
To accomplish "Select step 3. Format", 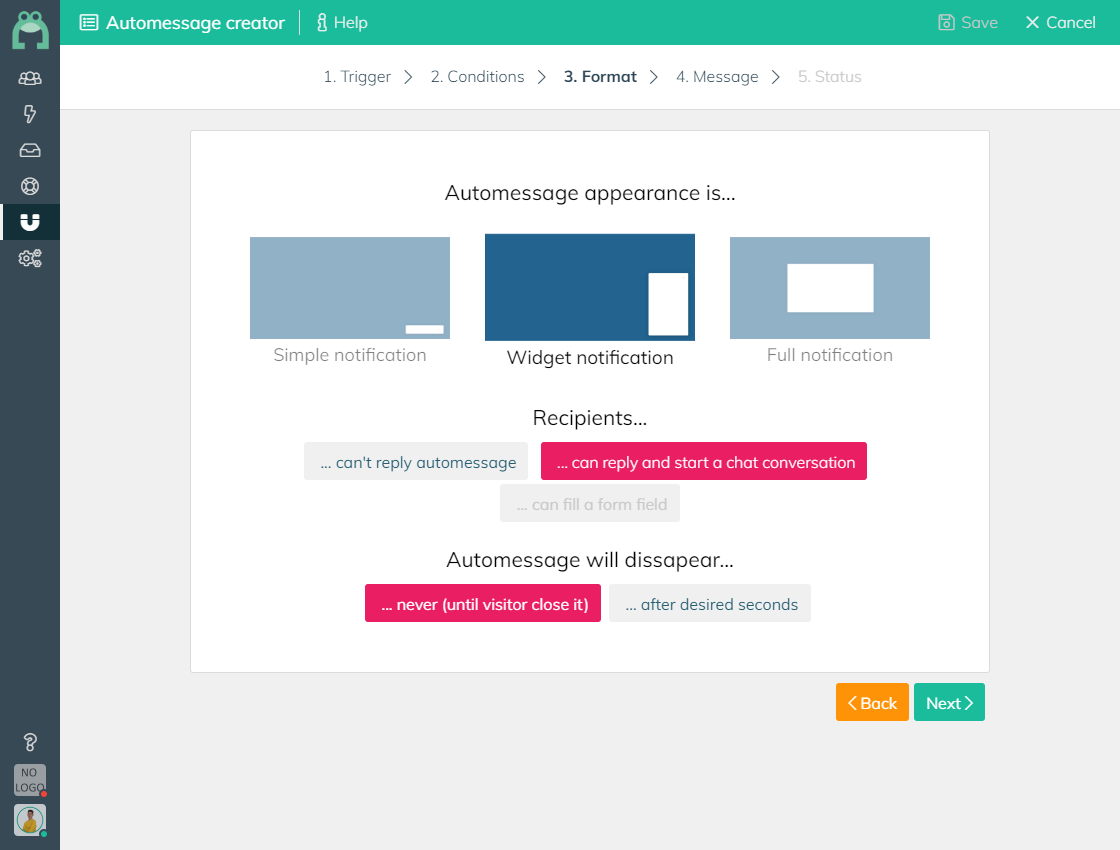I will [600, 77].
